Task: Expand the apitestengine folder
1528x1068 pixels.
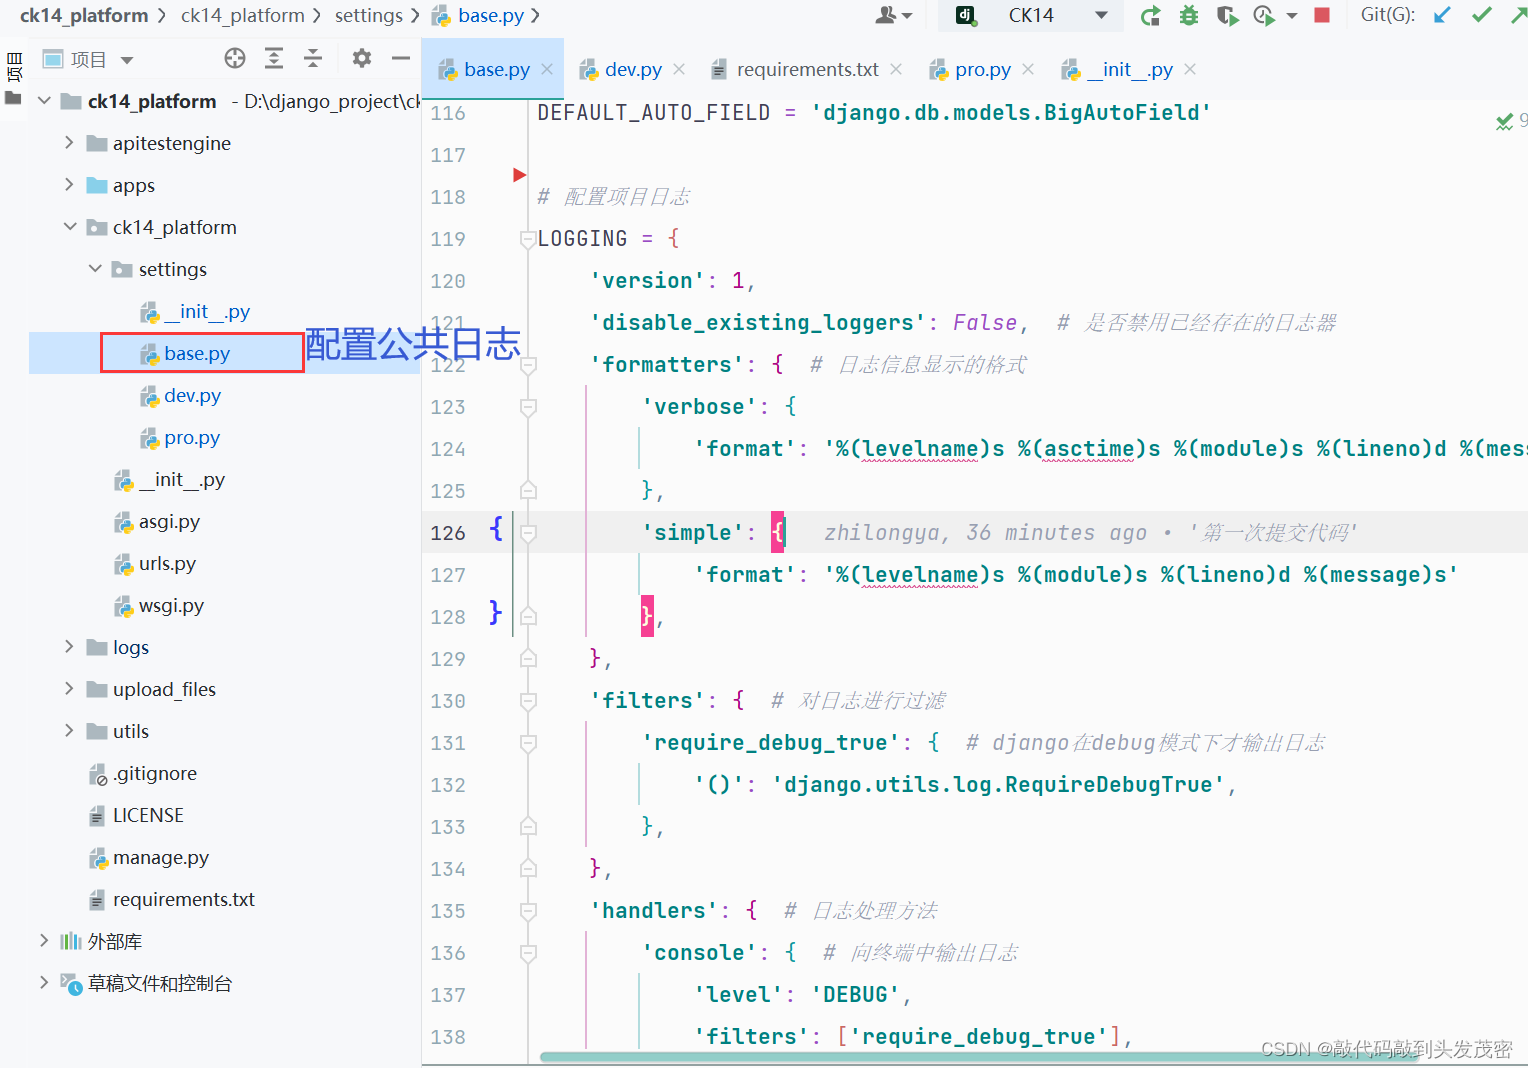Action: 69,143
